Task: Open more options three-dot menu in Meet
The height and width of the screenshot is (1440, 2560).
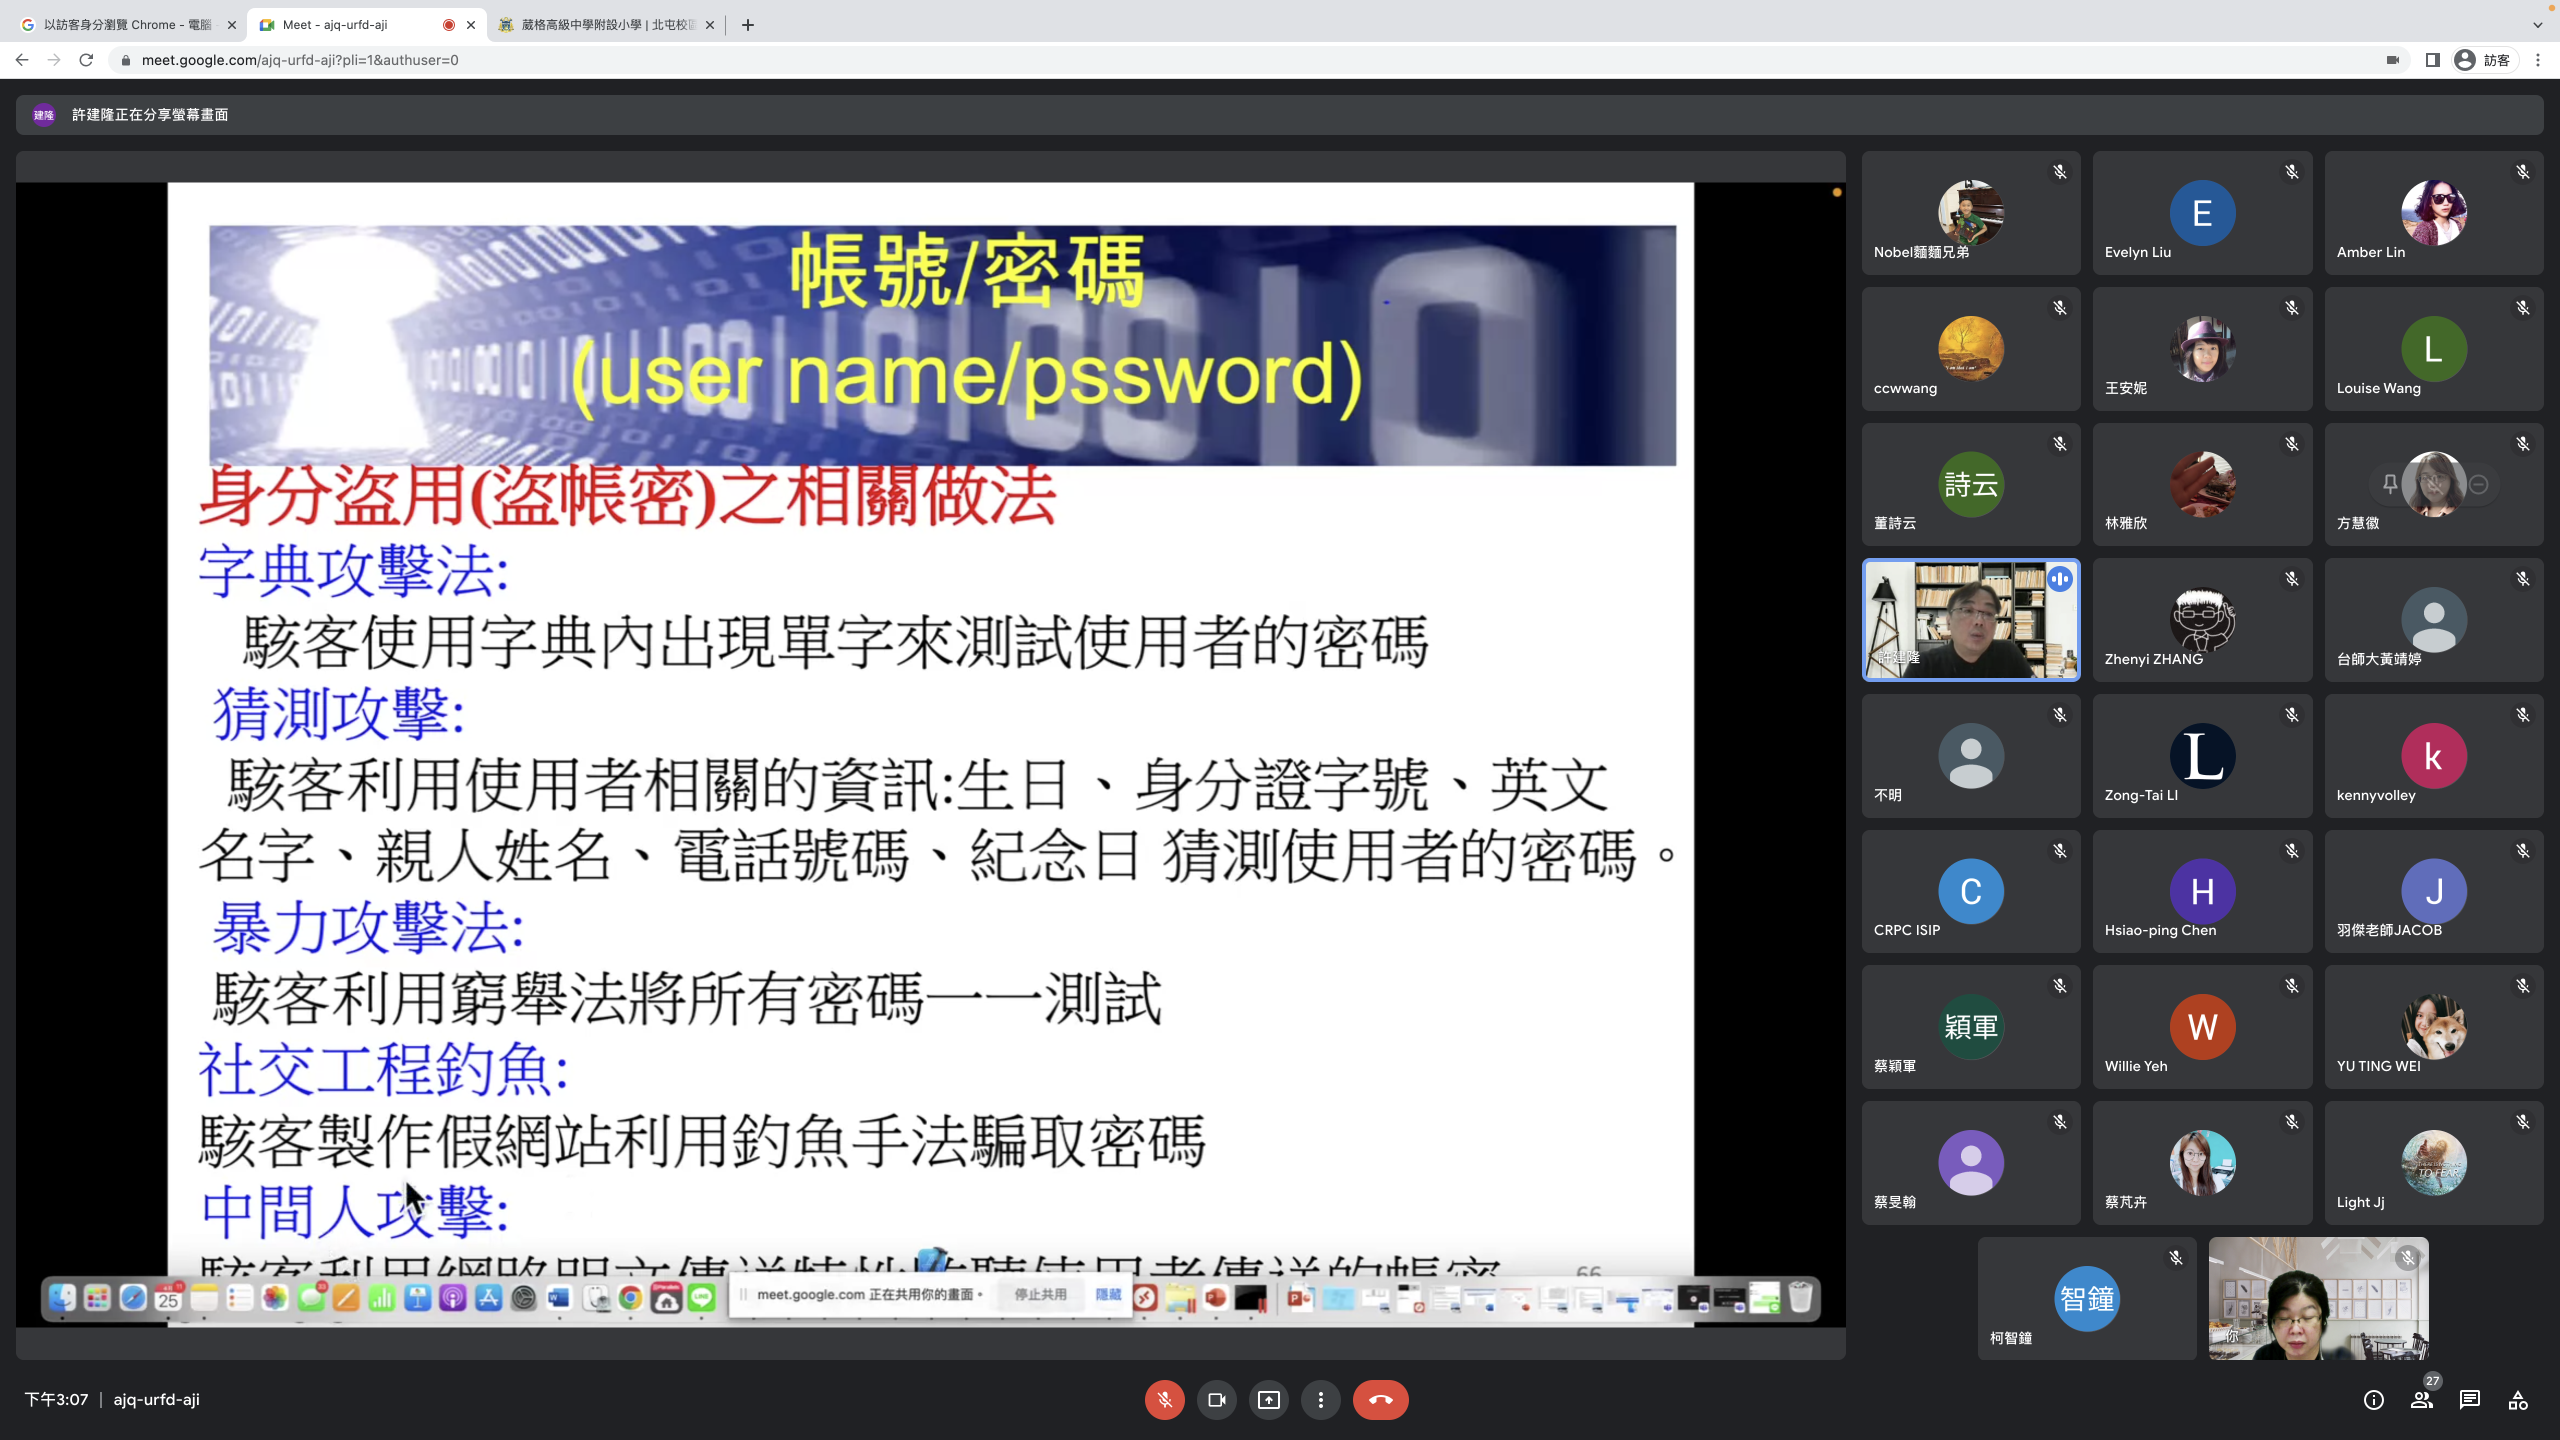Action: point(1320,1400)
